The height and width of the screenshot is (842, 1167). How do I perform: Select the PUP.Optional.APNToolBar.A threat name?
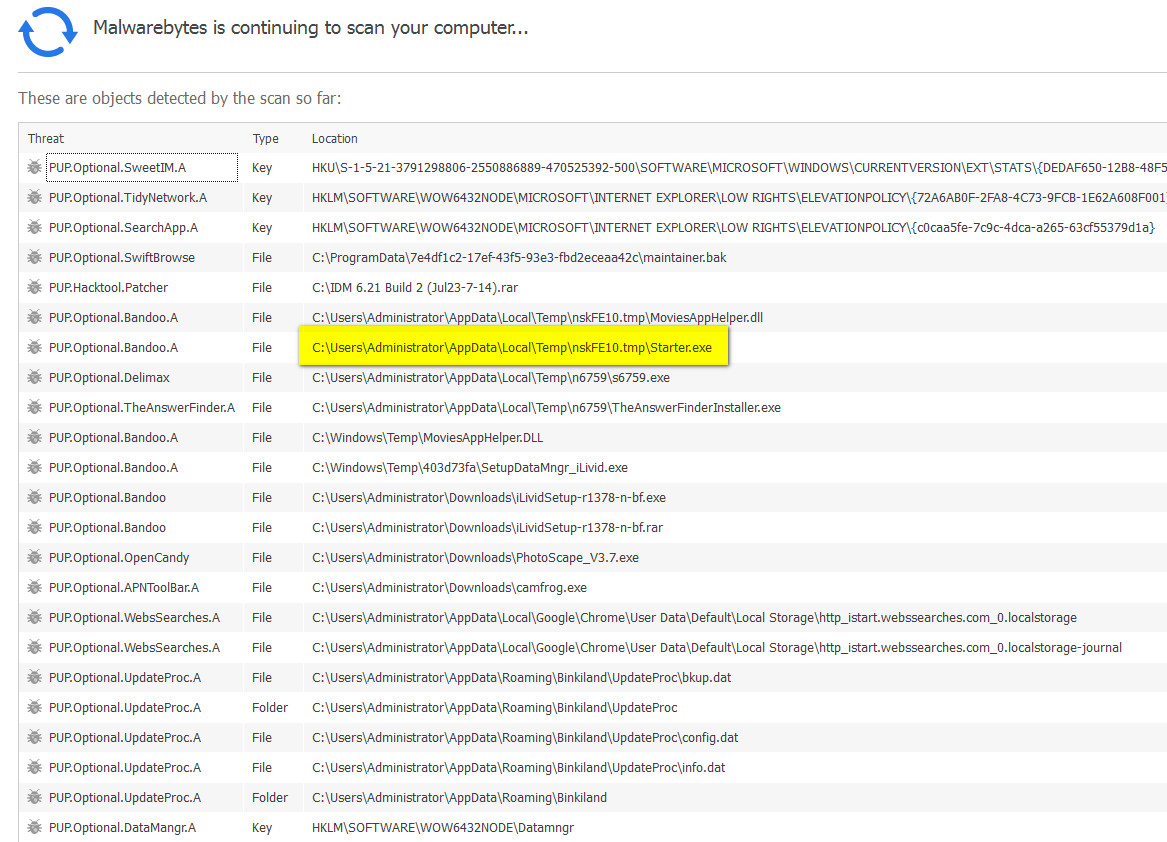pyautogui.click(x=124, y=587)
